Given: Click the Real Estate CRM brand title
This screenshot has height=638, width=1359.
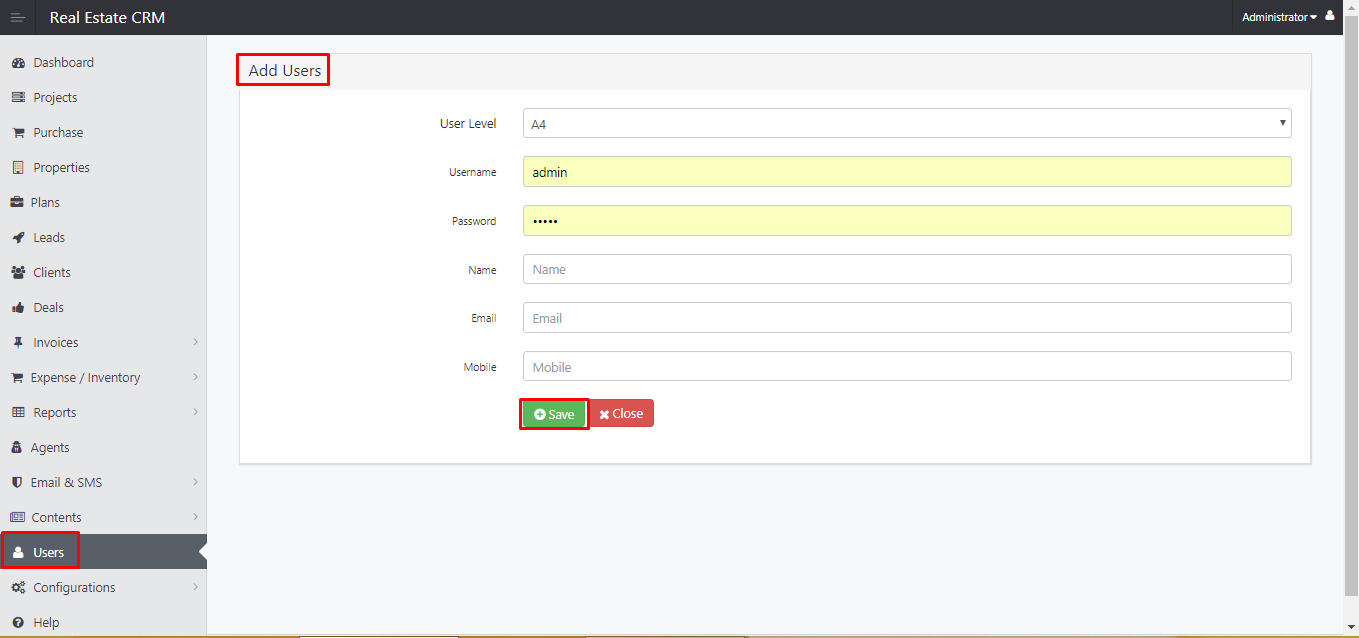Looking at the screenshot, I should pos(107,17).
